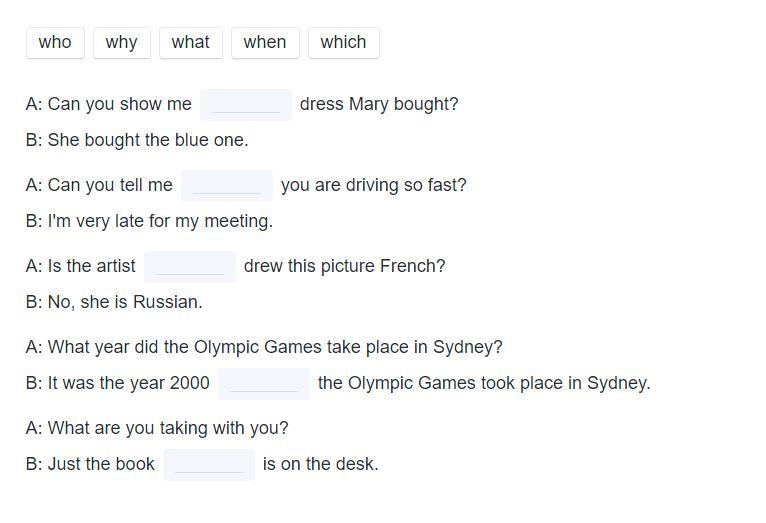Select the "who" word chip
The width and height of the screenshot is (766, 523).
(x=55, y=42)
